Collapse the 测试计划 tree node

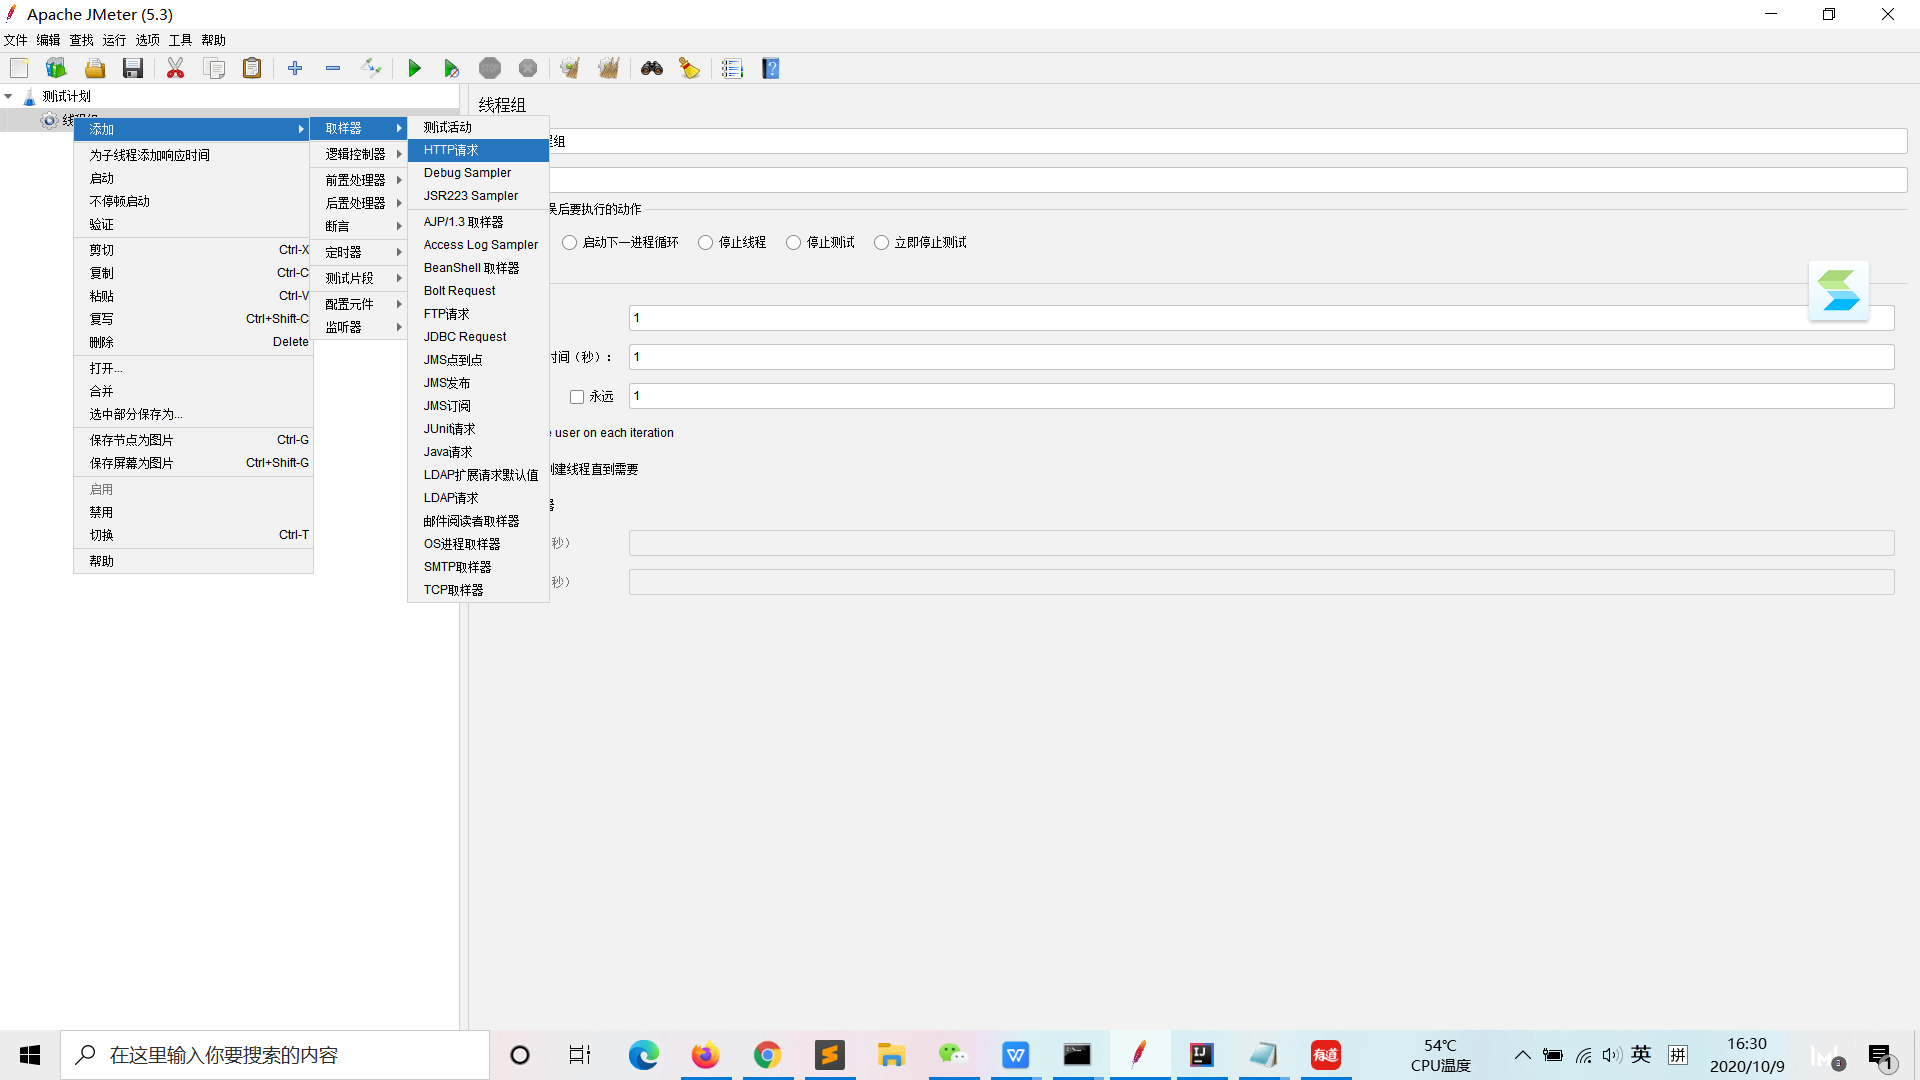tap(8, 97)
